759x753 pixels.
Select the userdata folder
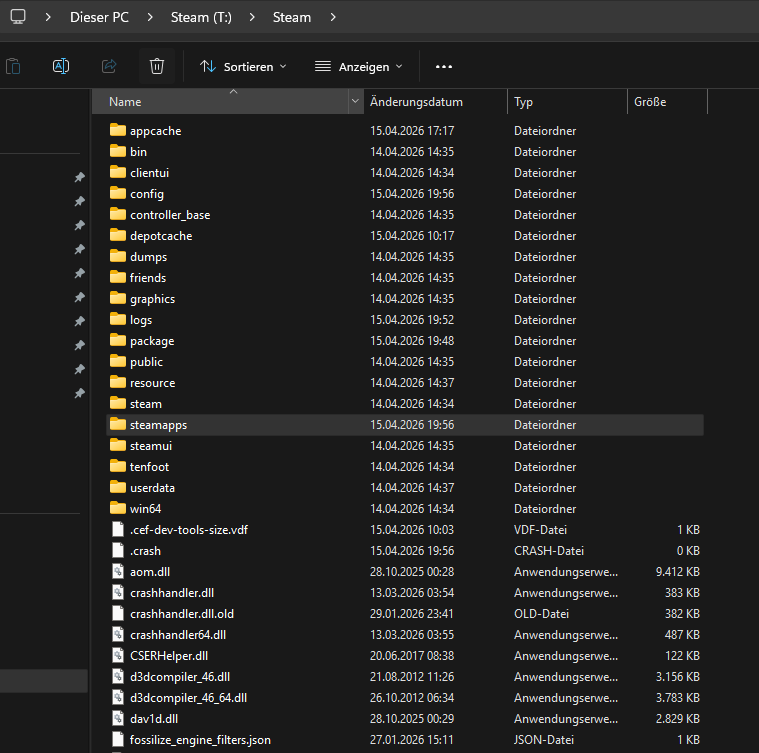152,488
